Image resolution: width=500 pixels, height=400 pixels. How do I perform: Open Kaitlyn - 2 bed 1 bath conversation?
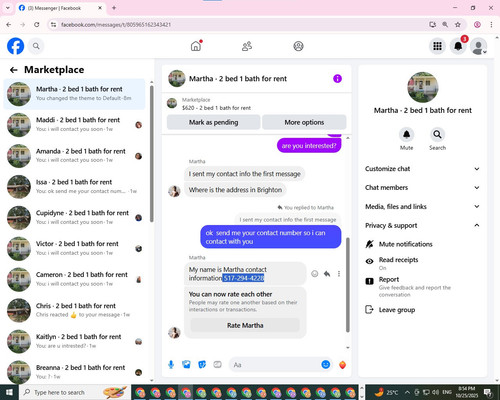75,341
